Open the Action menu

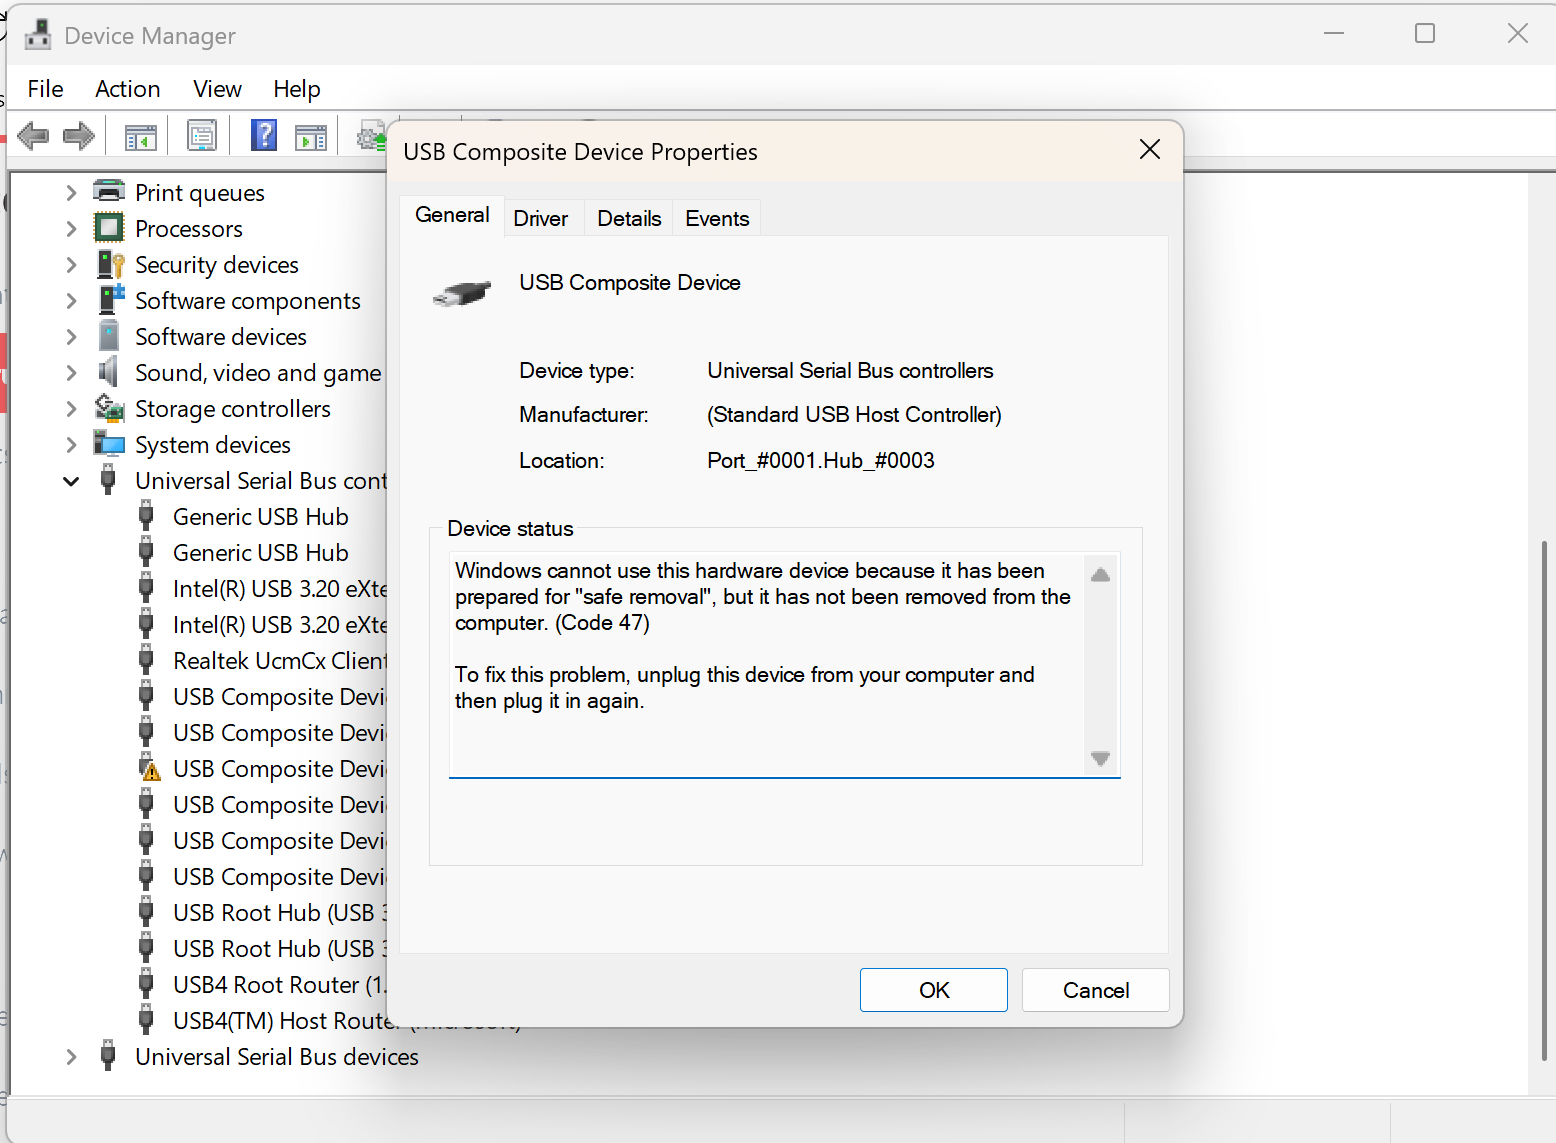(128, 89)
